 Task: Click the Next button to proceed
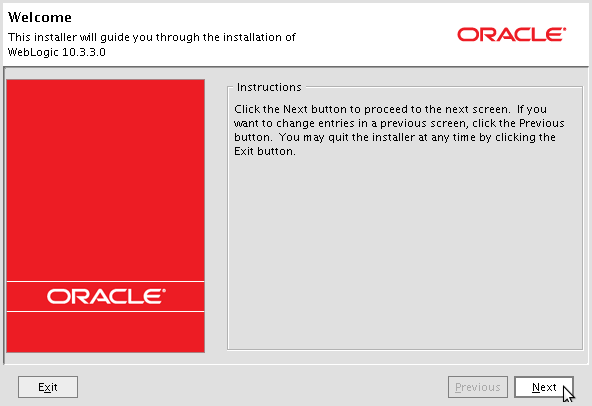tap(544, 387)
